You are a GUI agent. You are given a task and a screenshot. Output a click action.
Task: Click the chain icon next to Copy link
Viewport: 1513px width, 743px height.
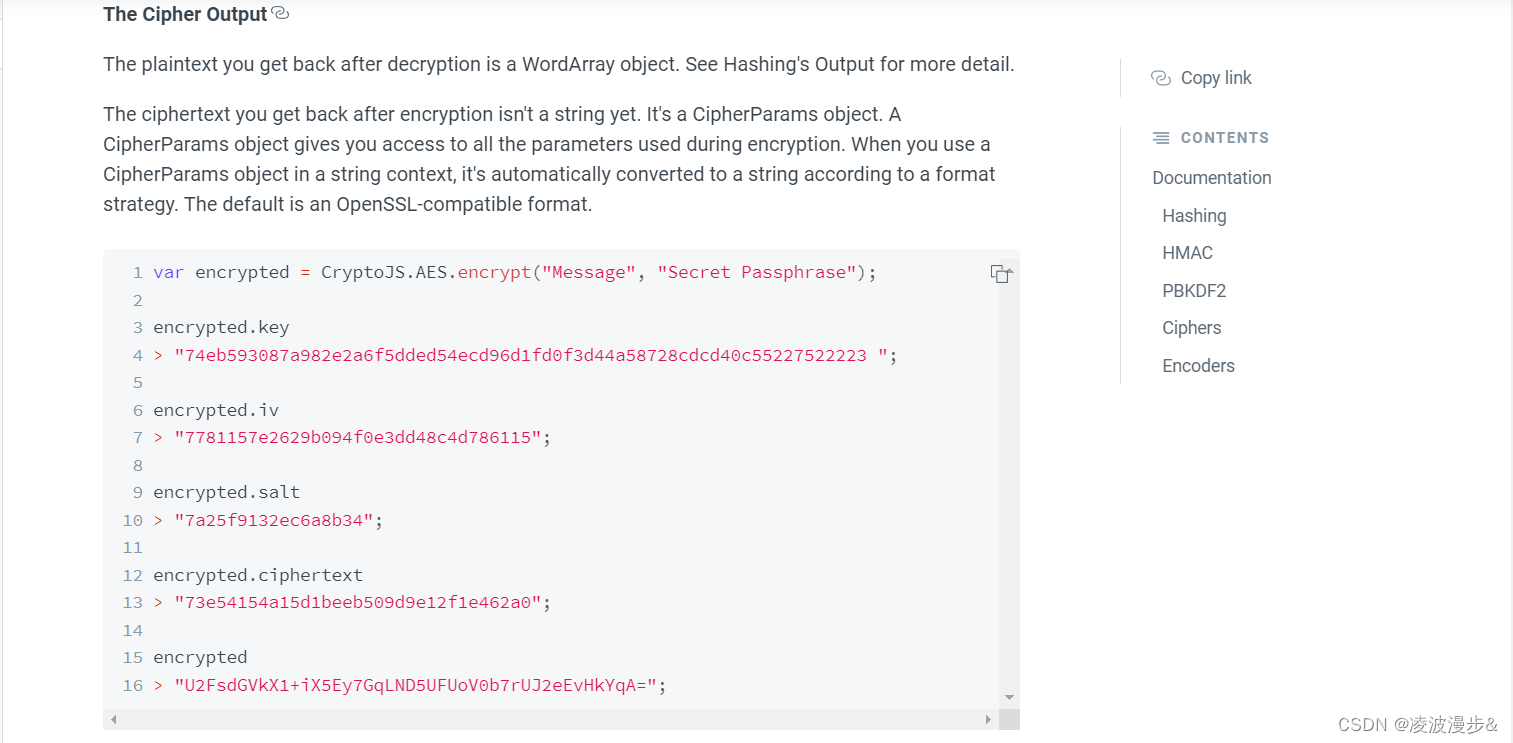[1160, 78]
